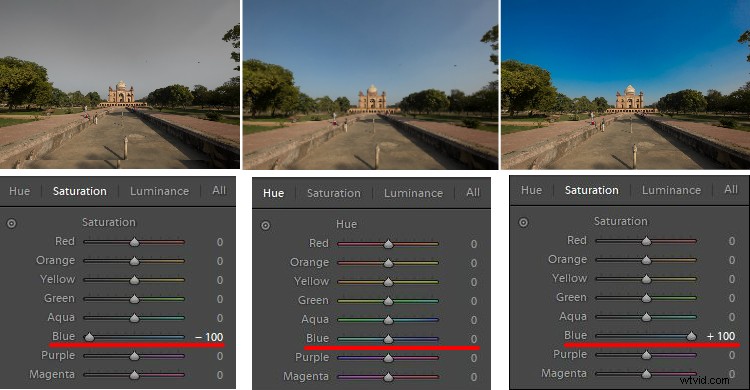Click the Blue value "0" in Hue panel

474,339
